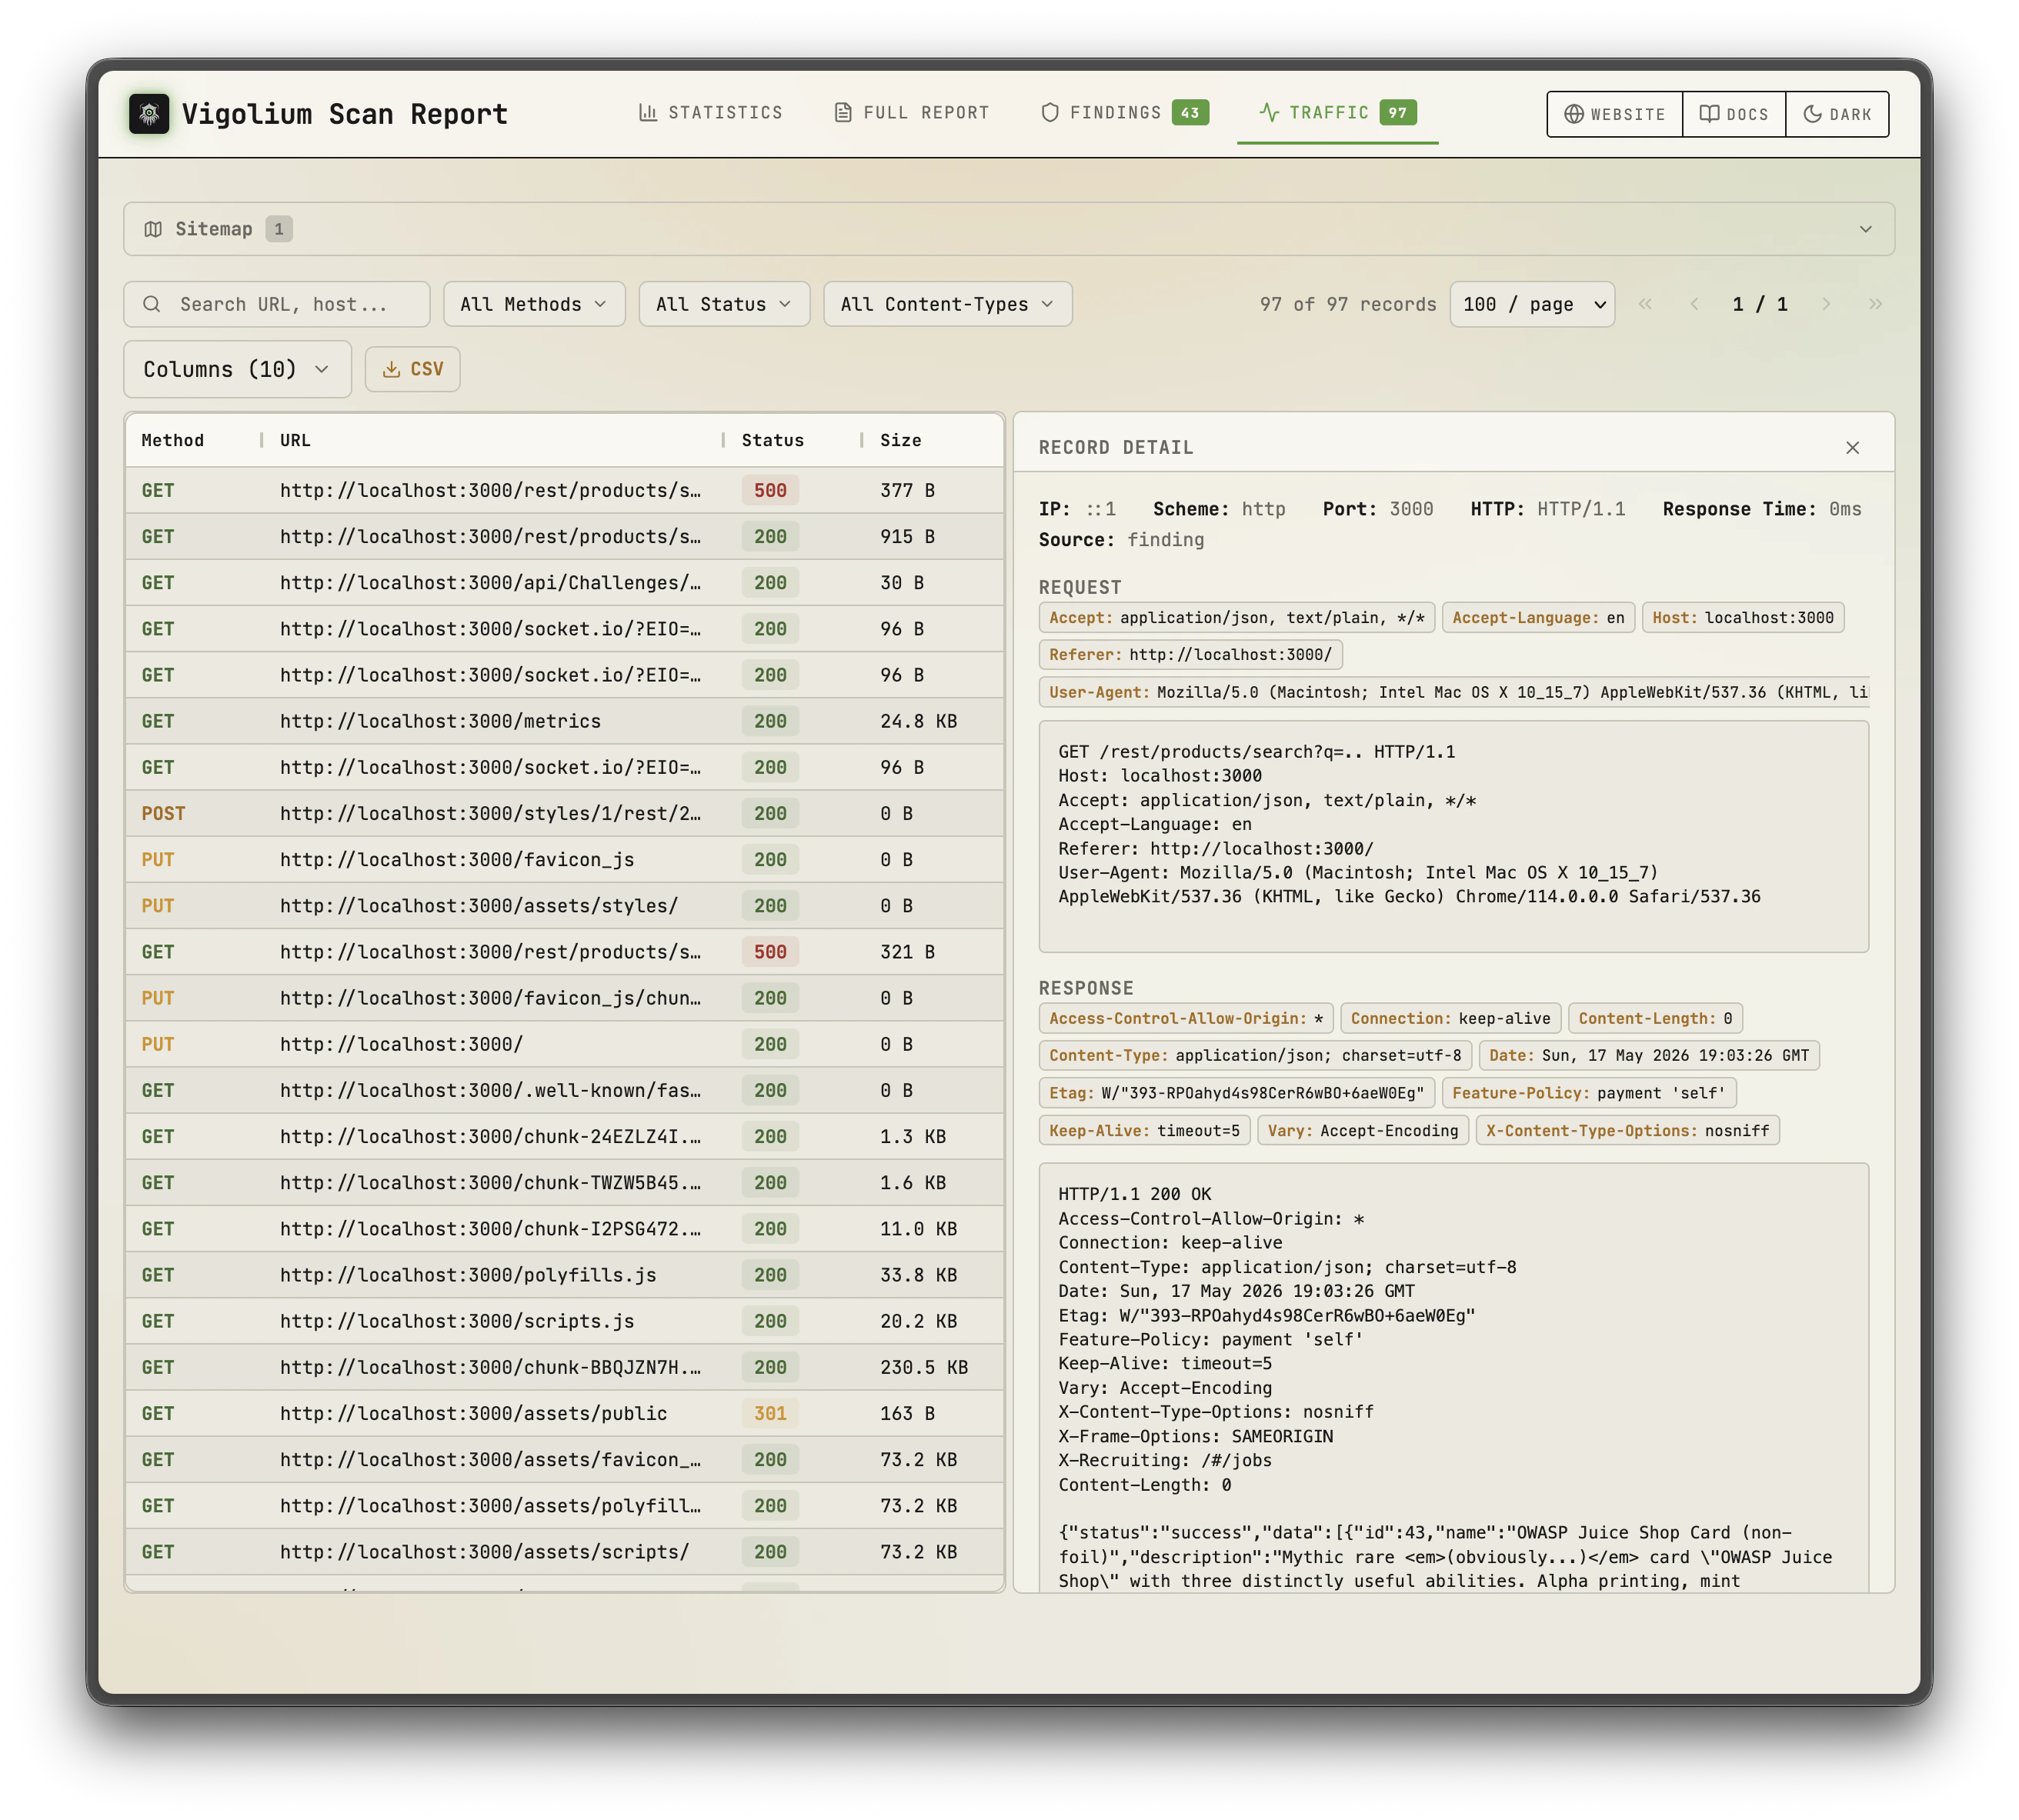Select the assets/public 301 row
Image resolution: width=2019 pixels, height=1820 pixels.
[564, 1413]
